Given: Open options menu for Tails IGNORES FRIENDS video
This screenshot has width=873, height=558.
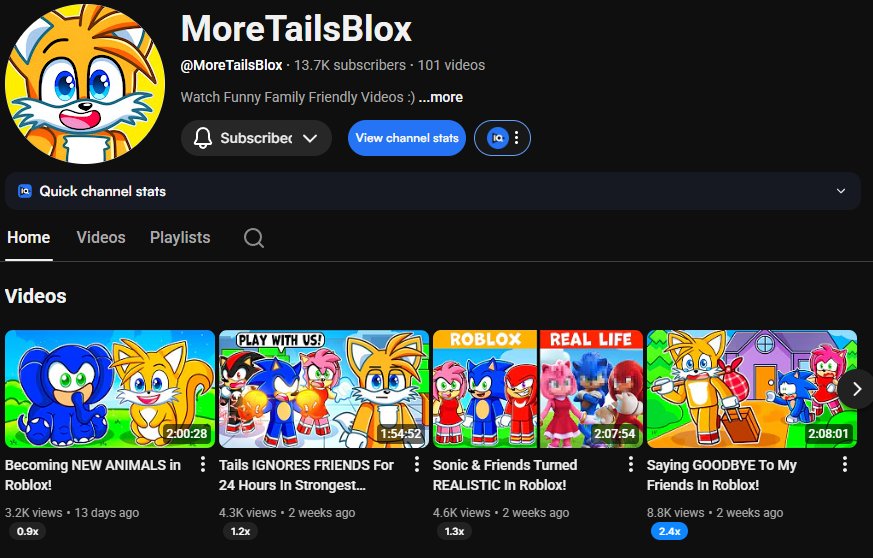Looking at the screenshot, I should click(x=416, y=464).
